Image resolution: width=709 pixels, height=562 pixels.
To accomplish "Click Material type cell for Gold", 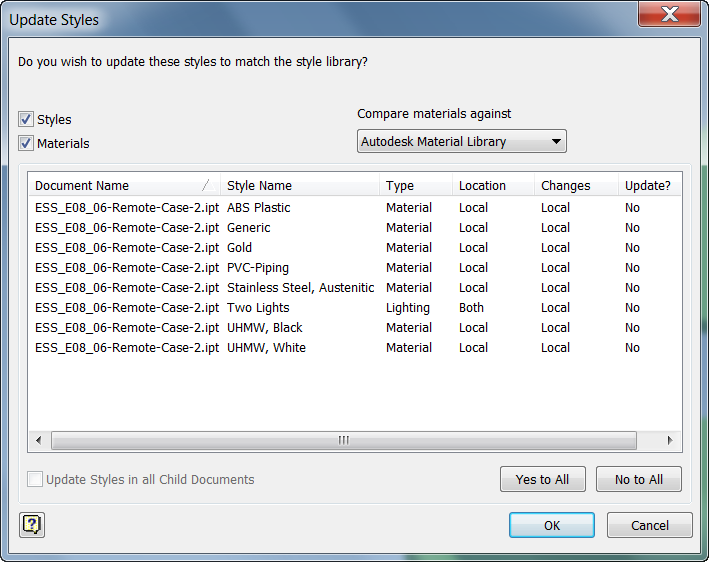I will point(409,247).
